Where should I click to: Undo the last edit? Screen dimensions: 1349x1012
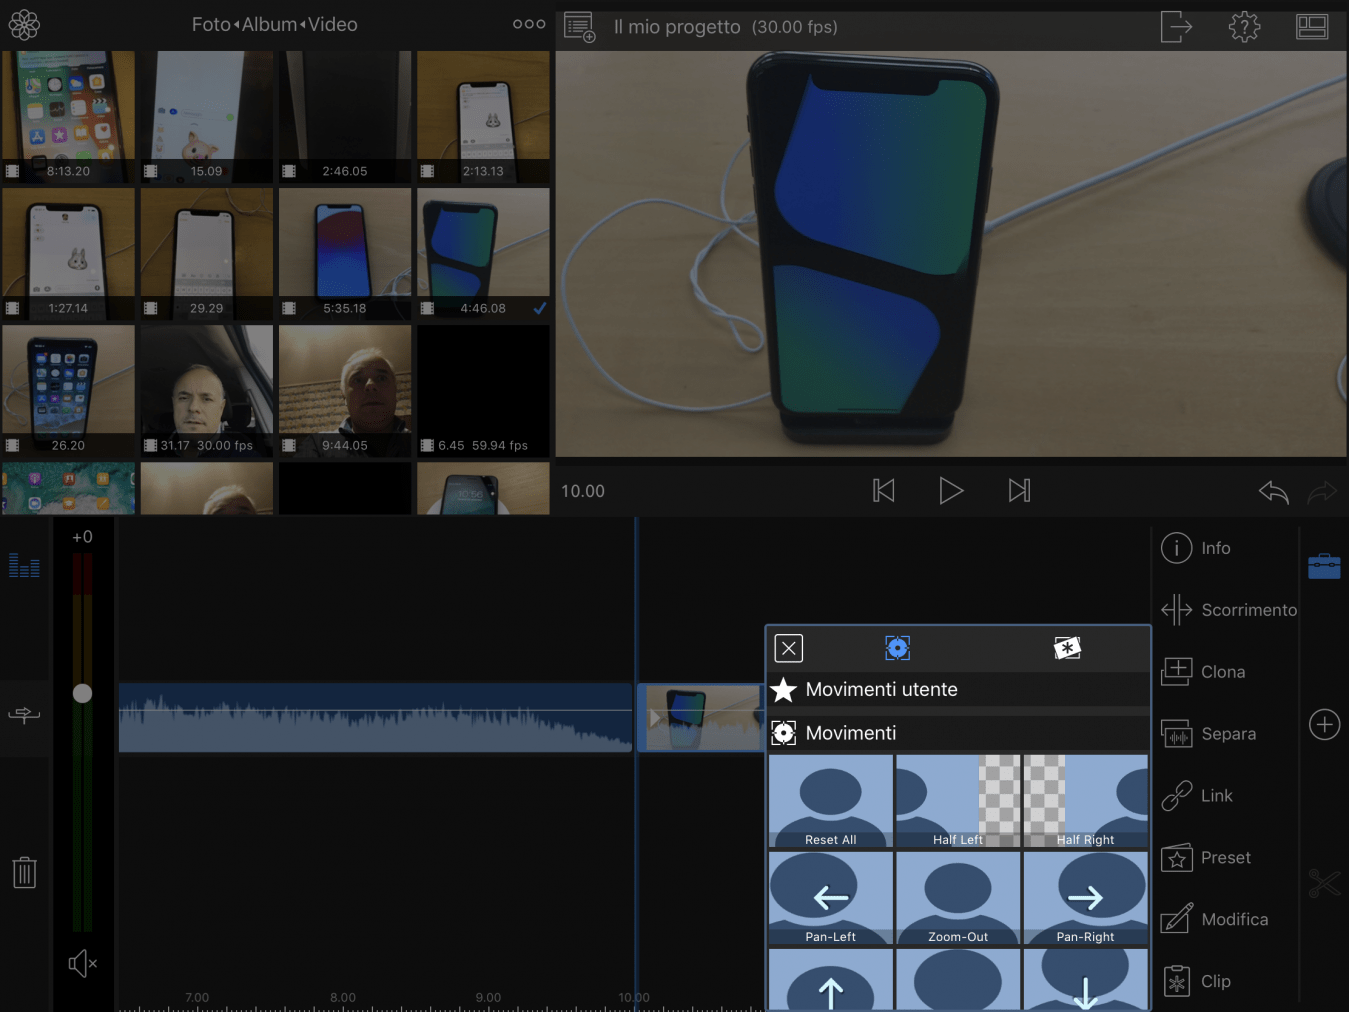click(1273, 491)
